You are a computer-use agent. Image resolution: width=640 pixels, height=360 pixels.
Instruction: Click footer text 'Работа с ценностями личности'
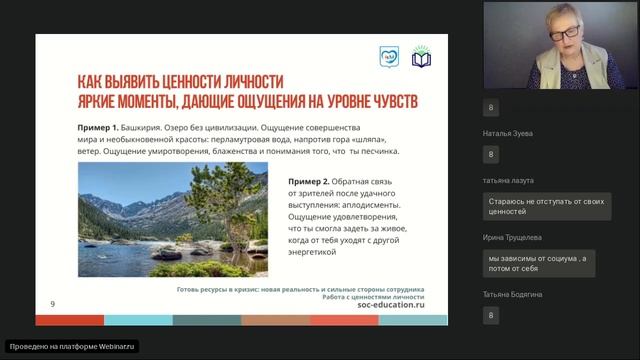coord(373,297)
